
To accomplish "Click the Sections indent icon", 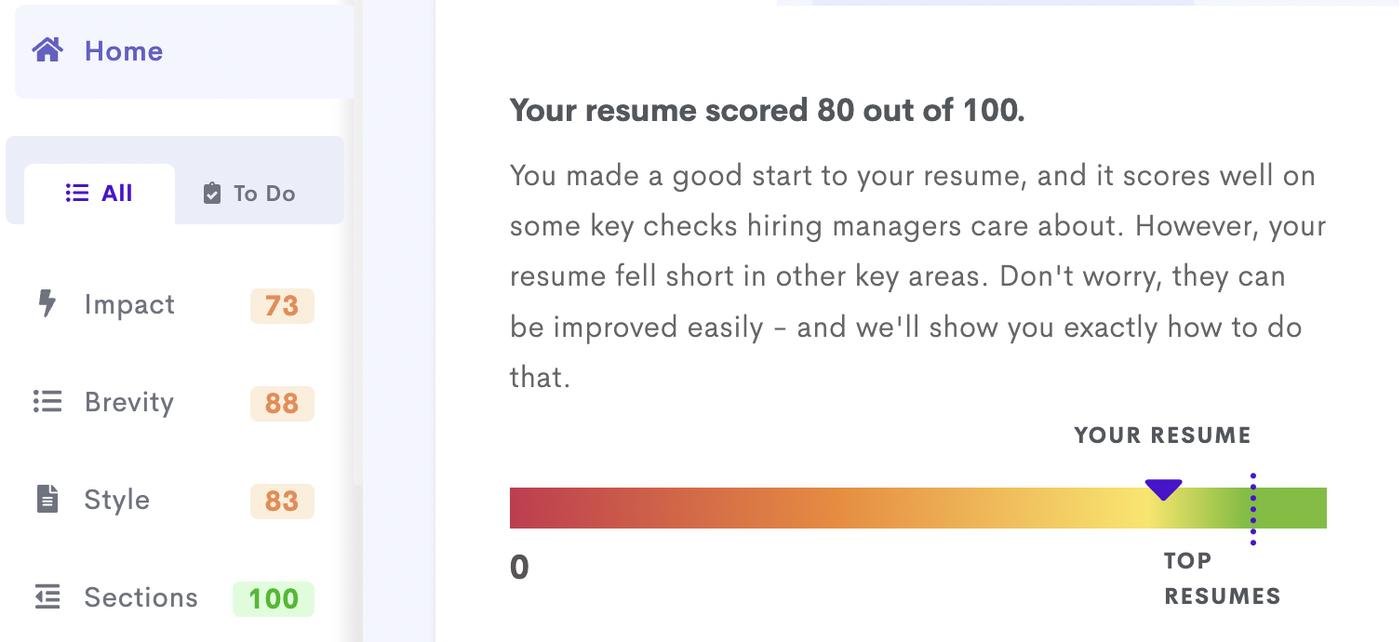I will 47,596.
